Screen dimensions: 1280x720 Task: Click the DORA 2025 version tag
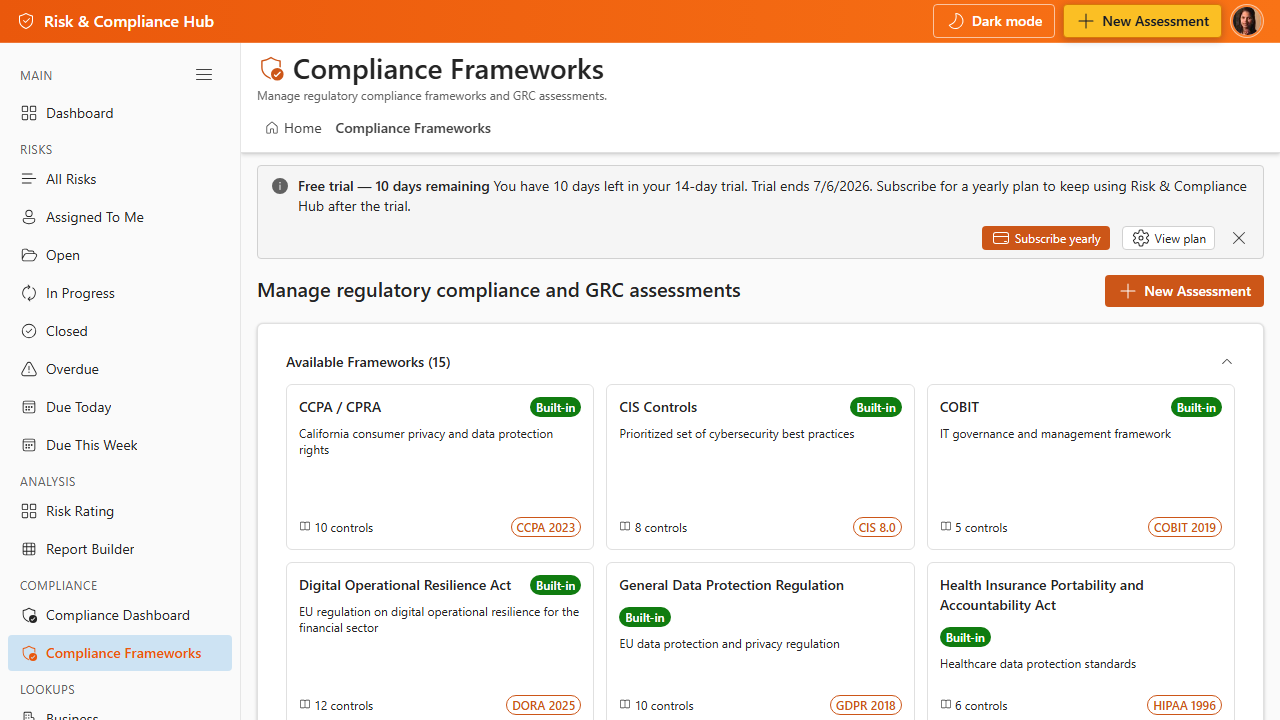click(544, 705)
